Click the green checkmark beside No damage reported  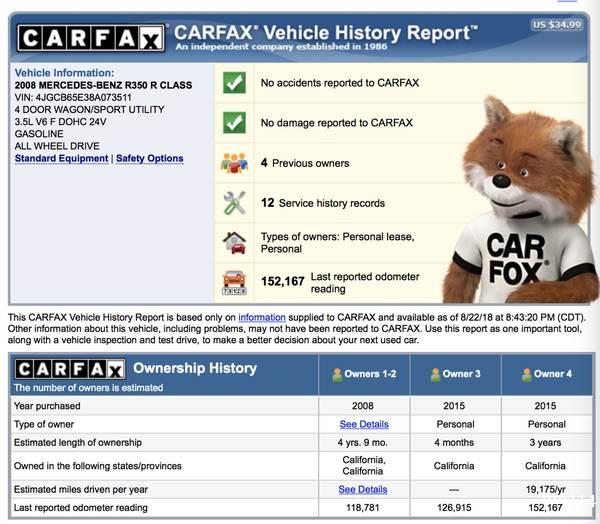tap(234, 122)
